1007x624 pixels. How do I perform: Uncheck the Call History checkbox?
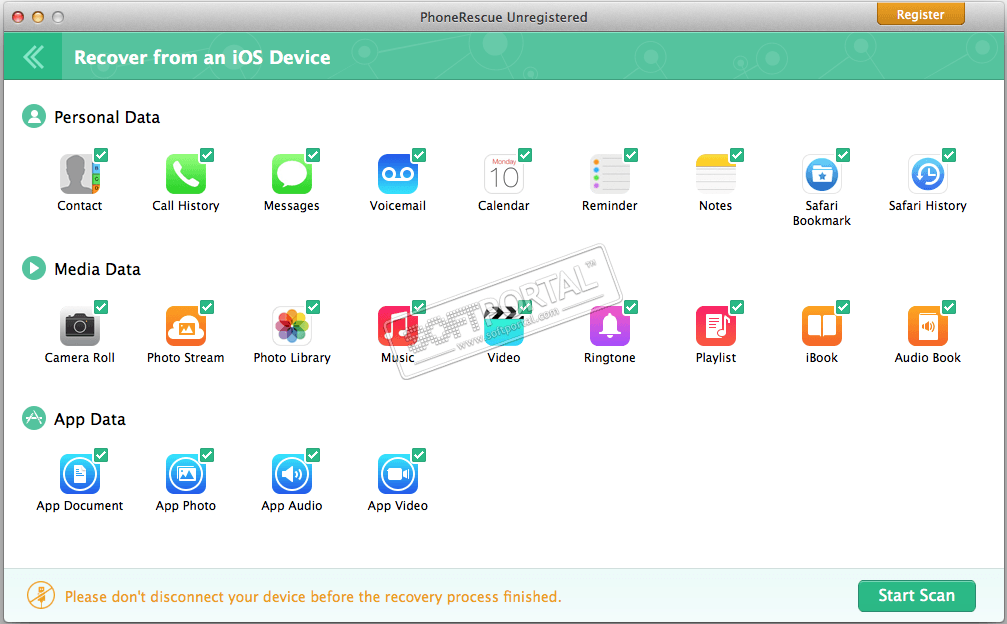(x=207, y=155)
